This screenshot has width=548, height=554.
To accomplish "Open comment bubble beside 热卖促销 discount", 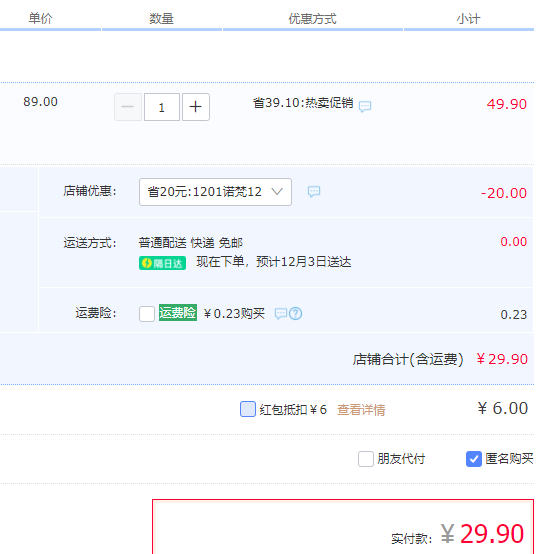I will pos(365,106).
